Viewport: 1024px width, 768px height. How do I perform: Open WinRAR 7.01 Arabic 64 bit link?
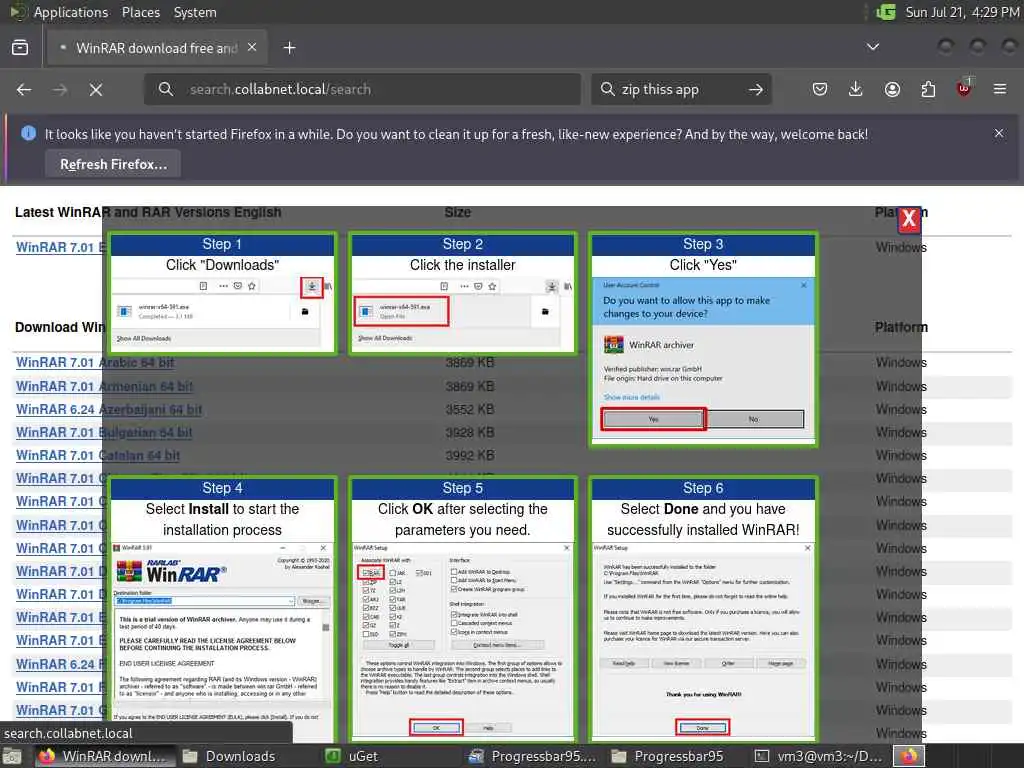click(95, 362)
